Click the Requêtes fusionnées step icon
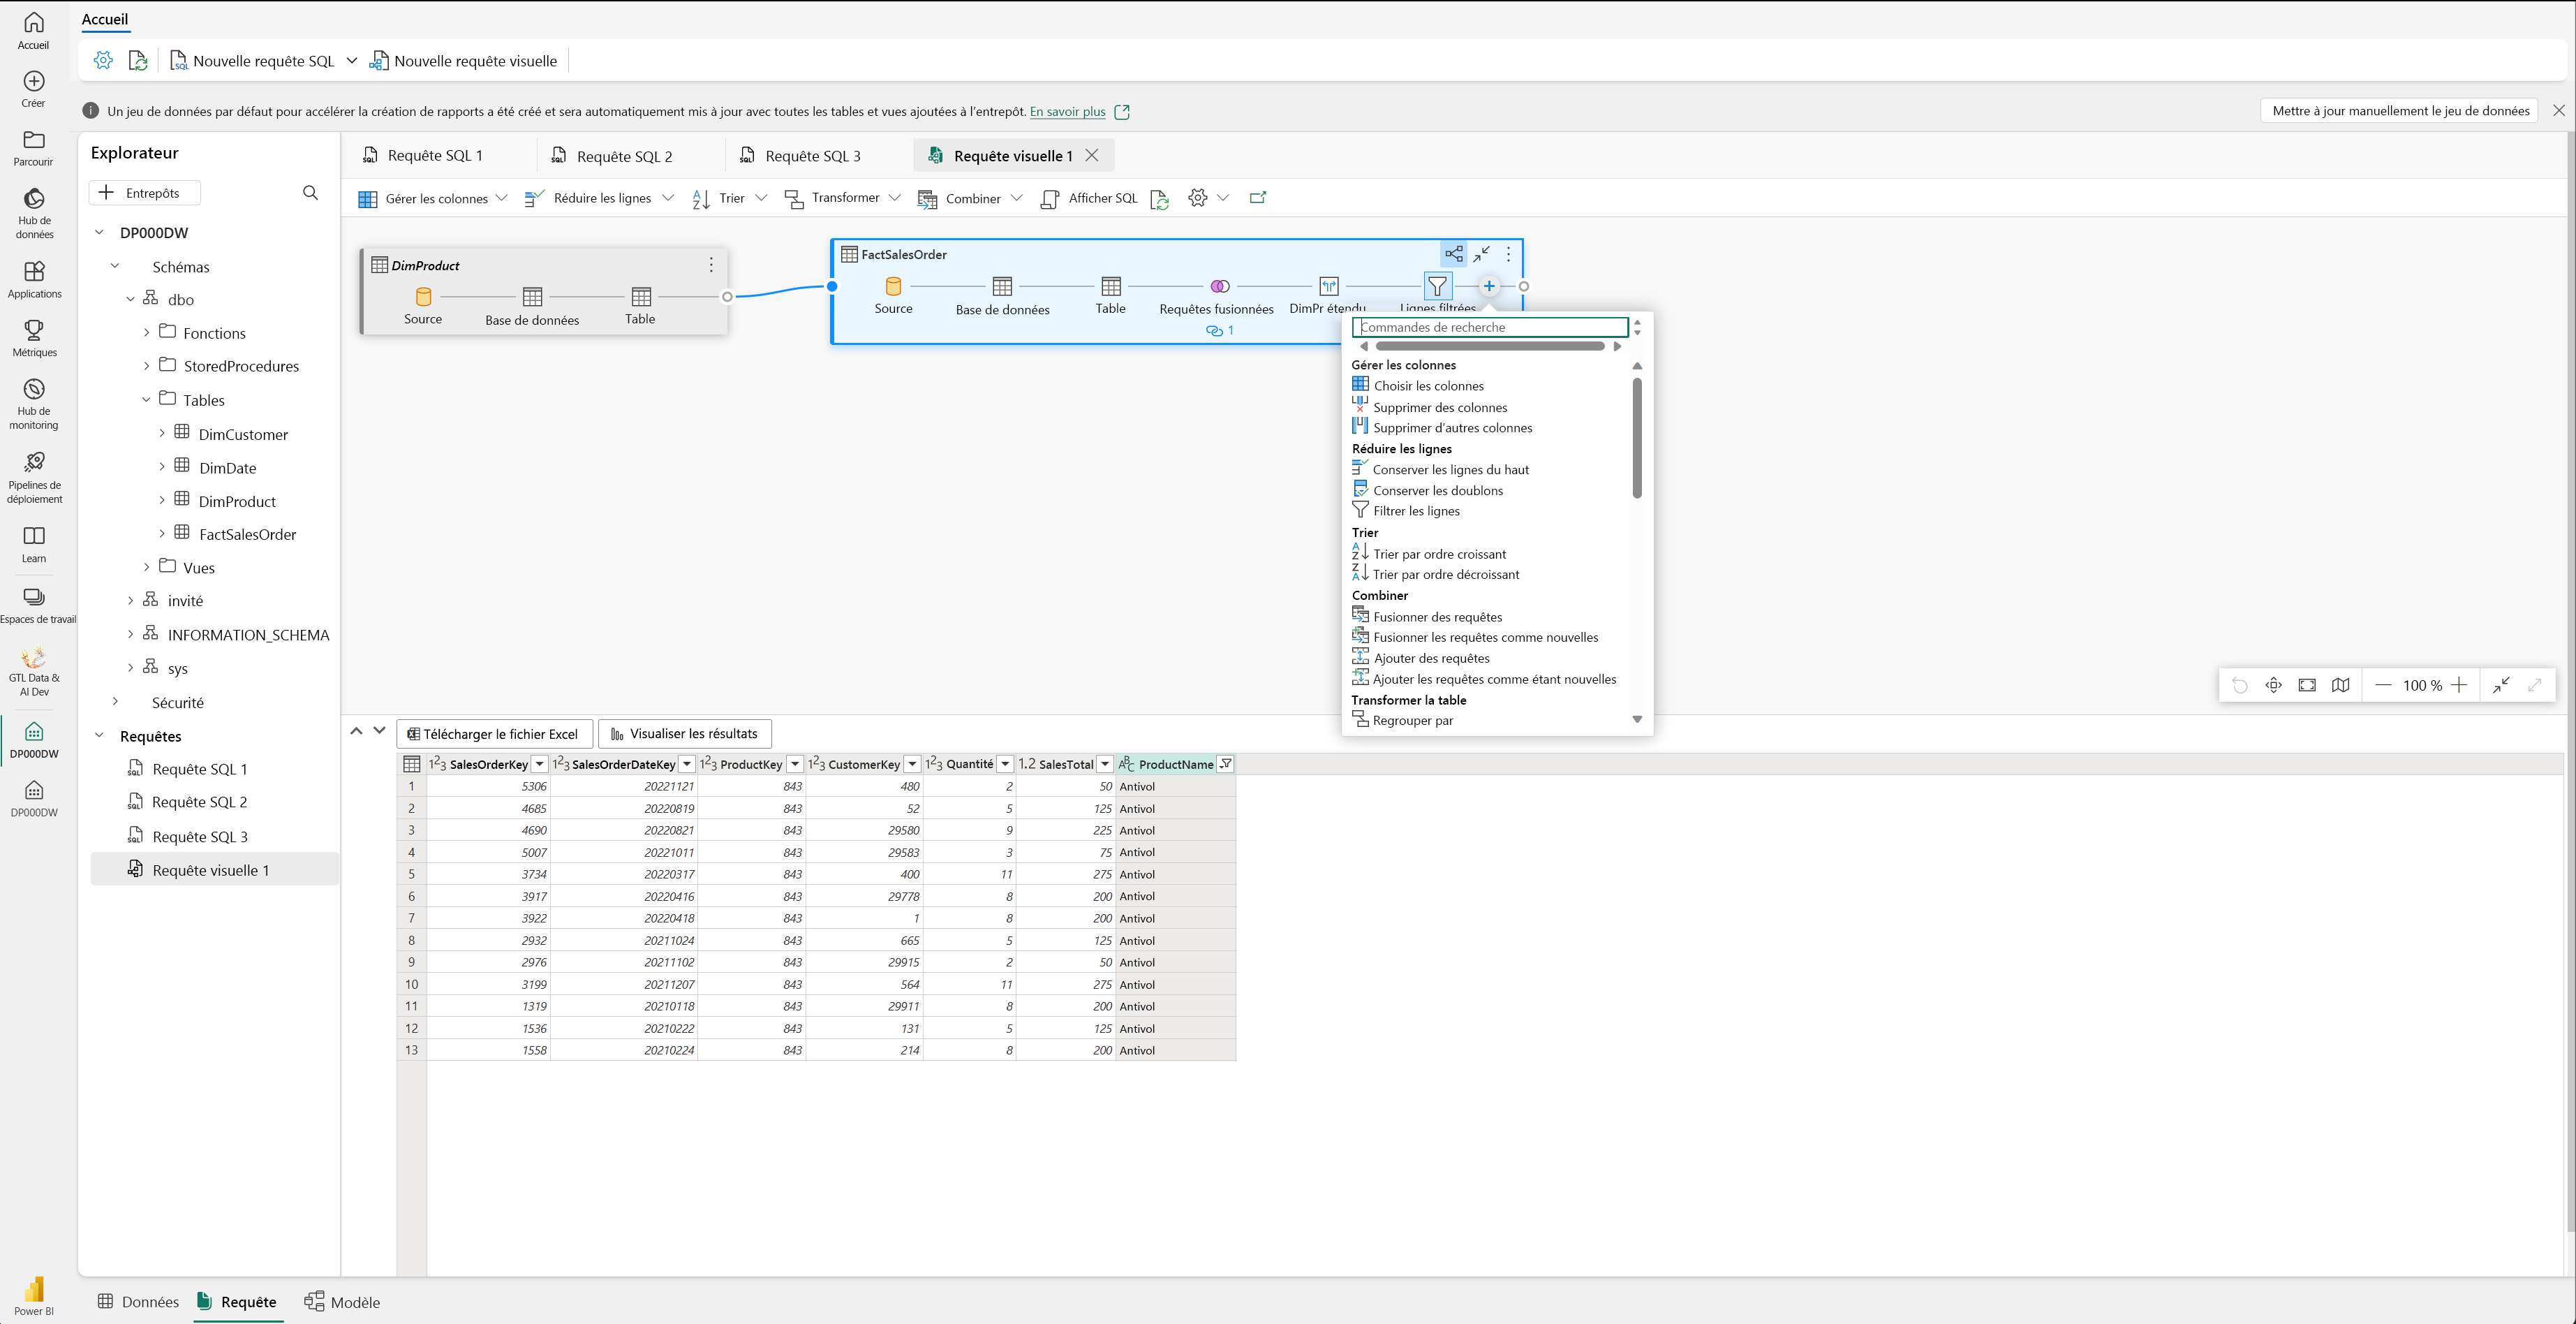The height and width of the screenshot is (1324, 2576). (1219, 287)
